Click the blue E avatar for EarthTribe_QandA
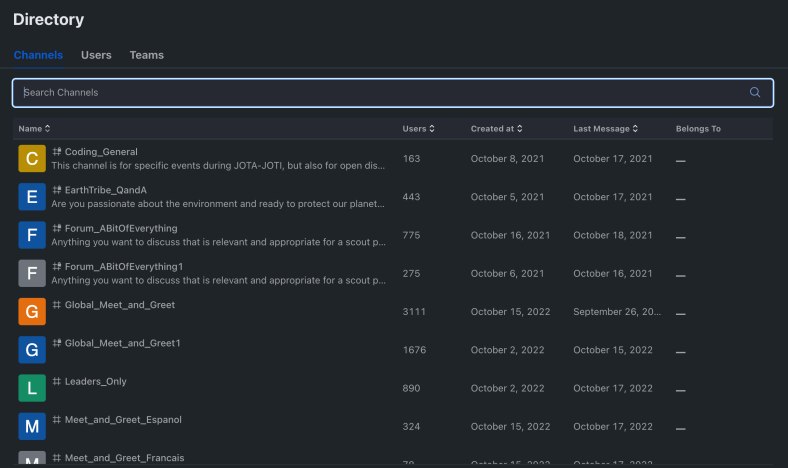The image size is (788, 468). pyautogui.click(x=32, y=197)
